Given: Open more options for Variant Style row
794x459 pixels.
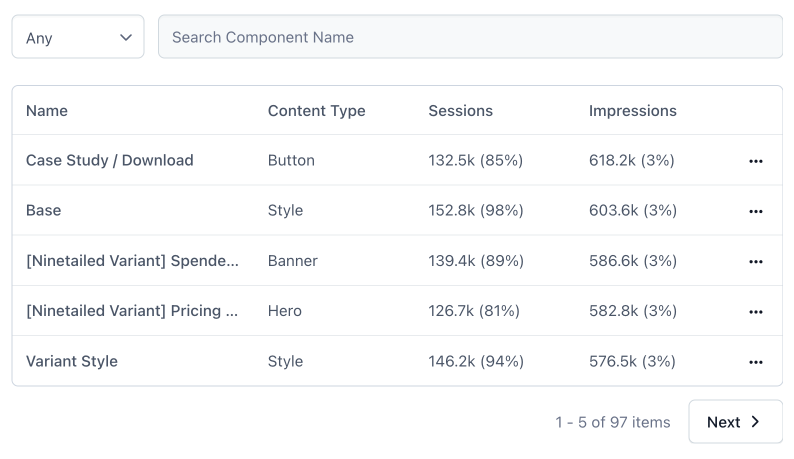Looking at the screenshot, I should 755,361.
